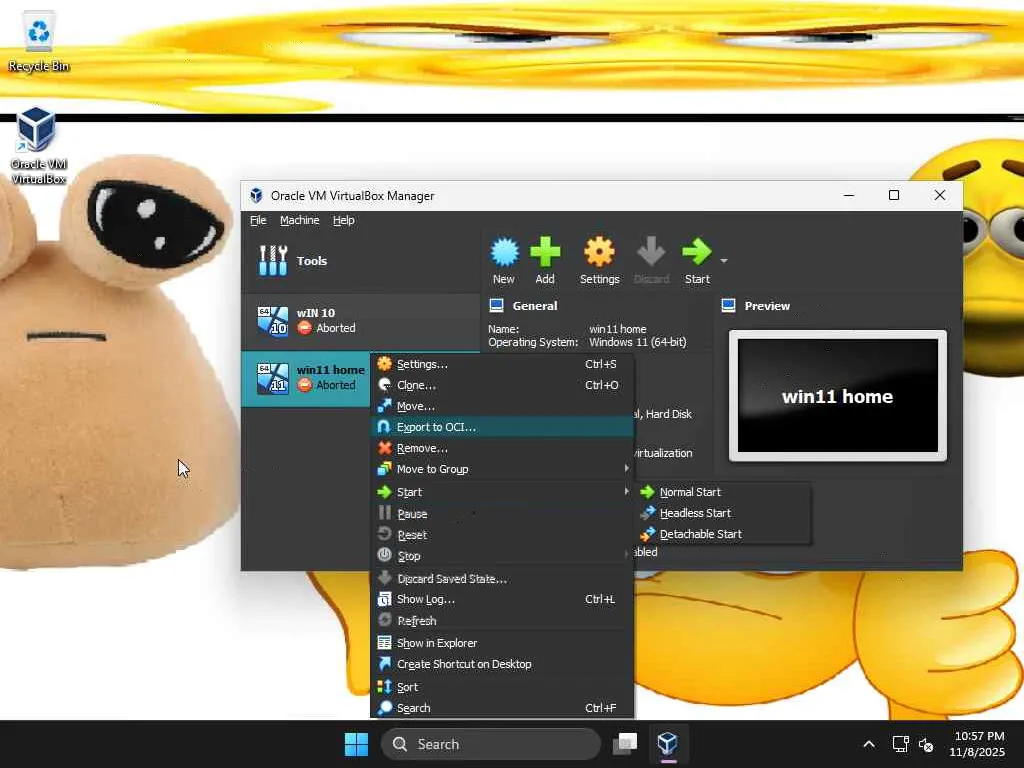Maximize the VirtualBox Manager window
This screenshot has height=768, width=1024.
pyautogui.click(x=894, y=195)
